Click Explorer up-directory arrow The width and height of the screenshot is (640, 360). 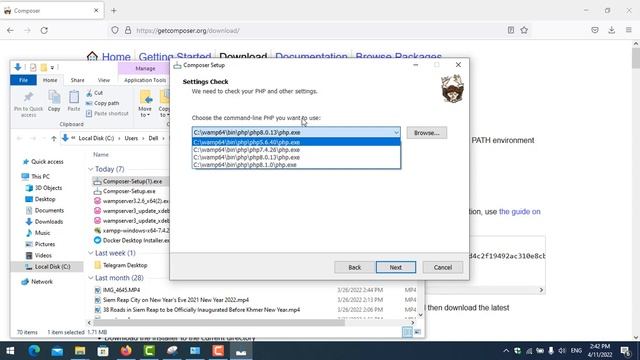[53, 138]
